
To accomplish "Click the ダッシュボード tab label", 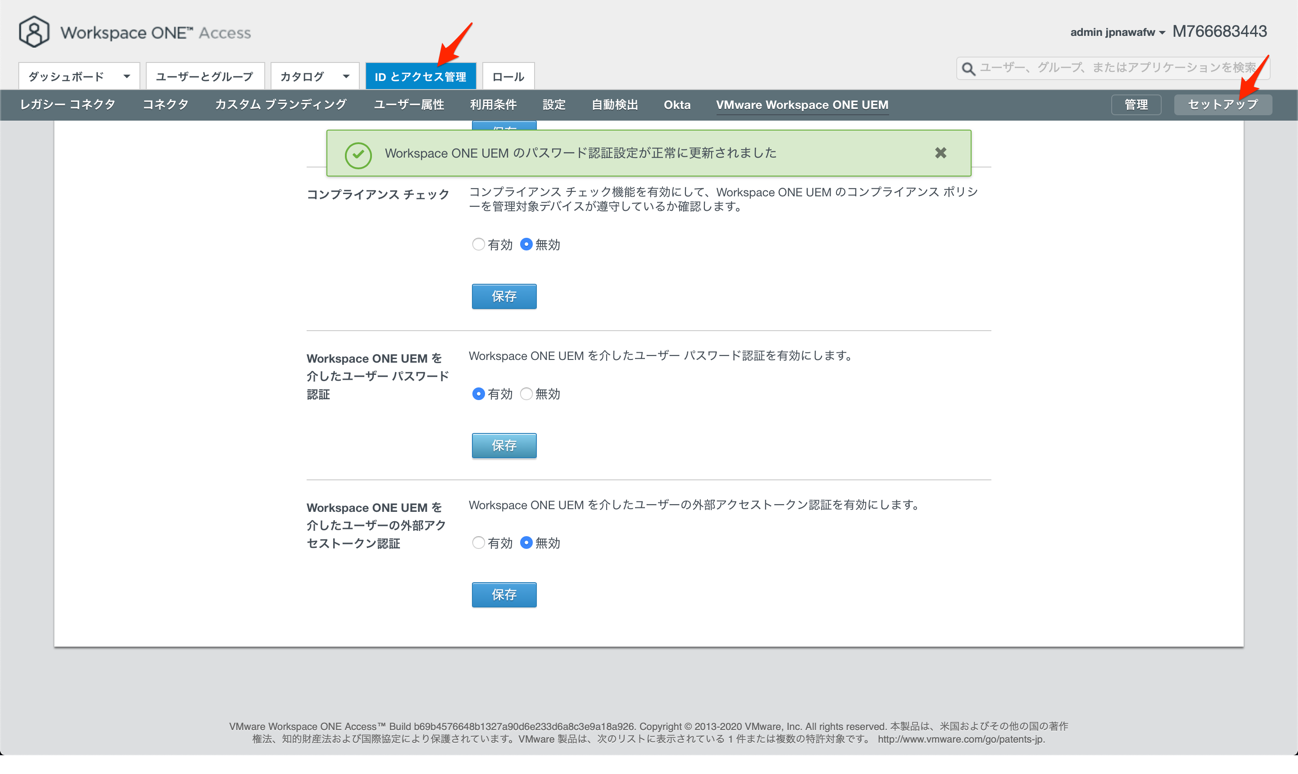I will click(x=66, y=76).
